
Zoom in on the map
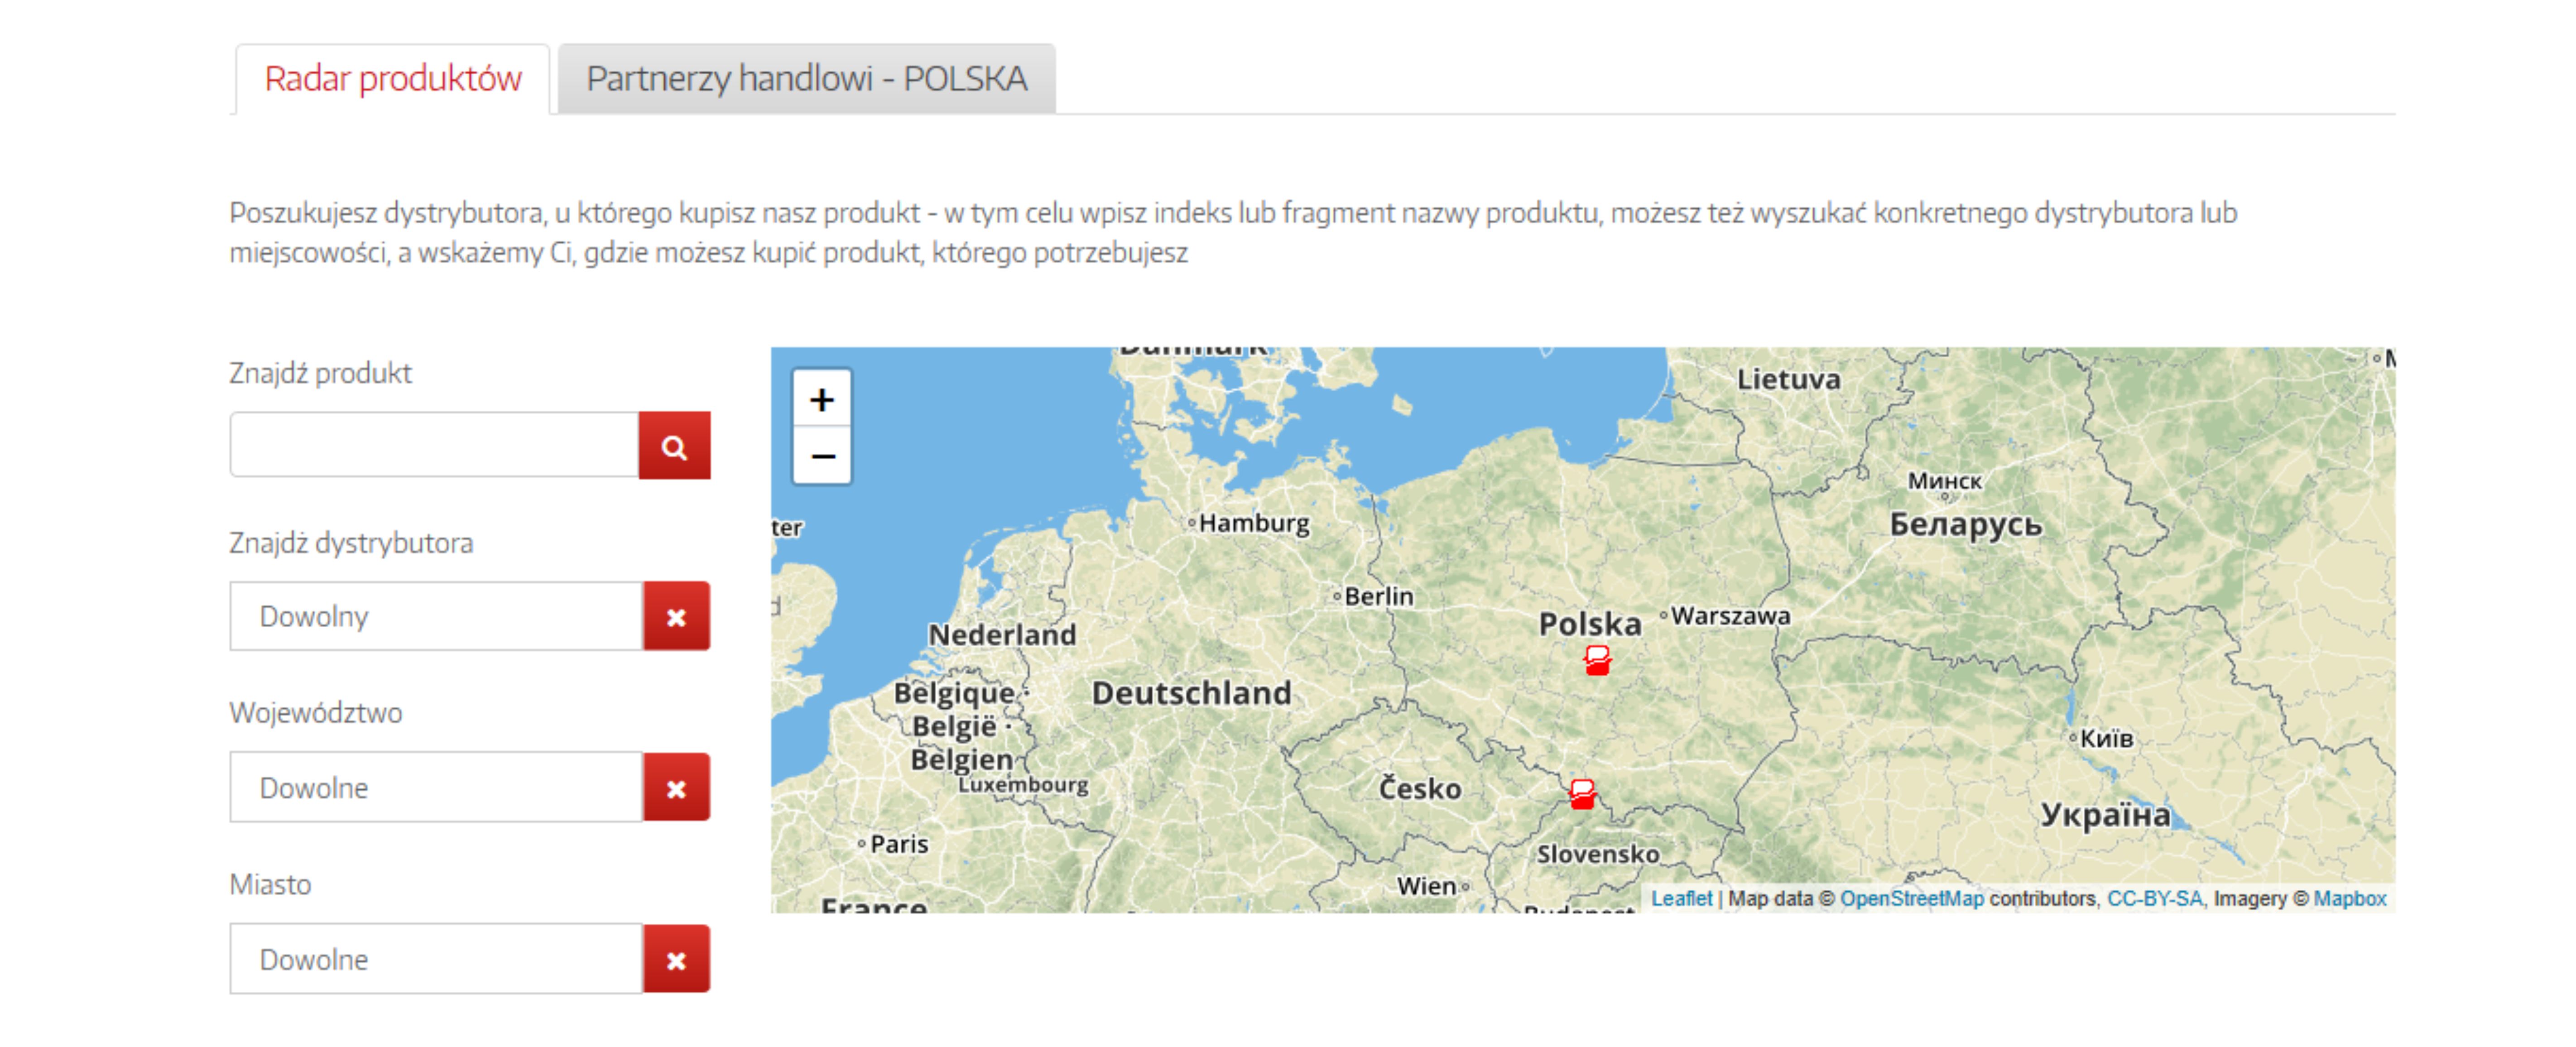822,400
